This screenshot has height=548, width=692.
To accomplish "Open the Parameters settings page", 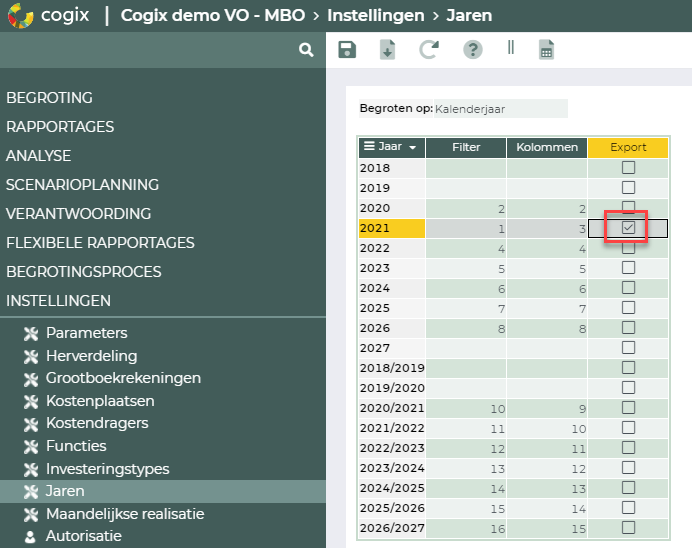I will coord(86,333).
